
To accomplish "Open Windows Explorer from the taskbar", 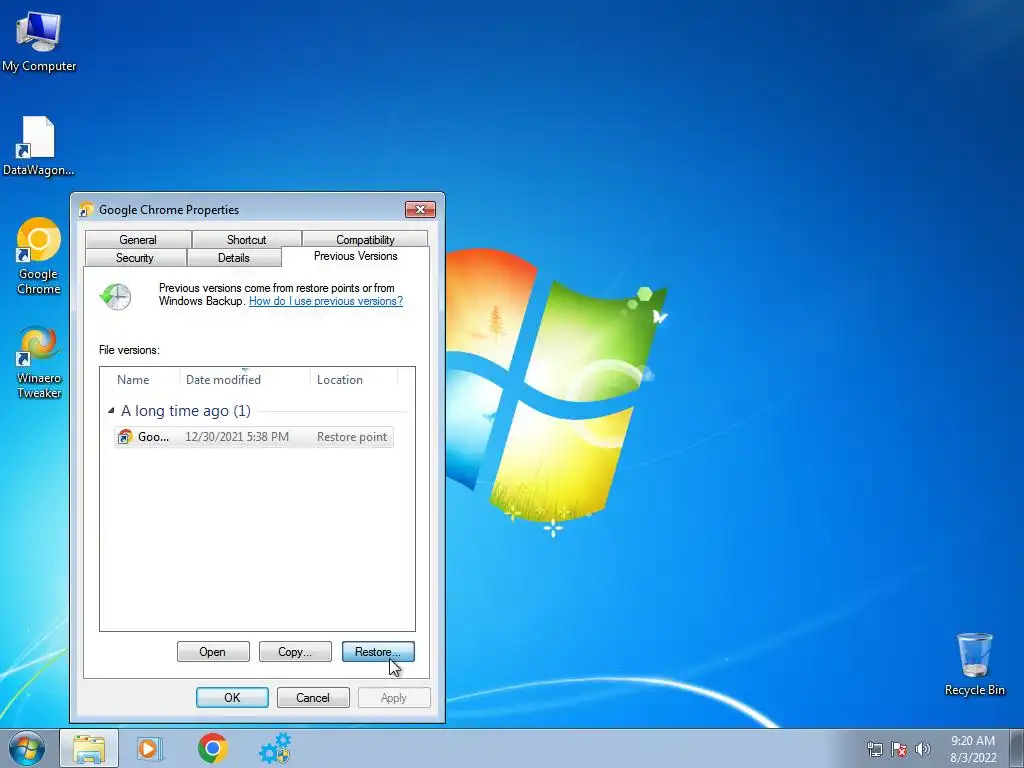I will 89,748.
